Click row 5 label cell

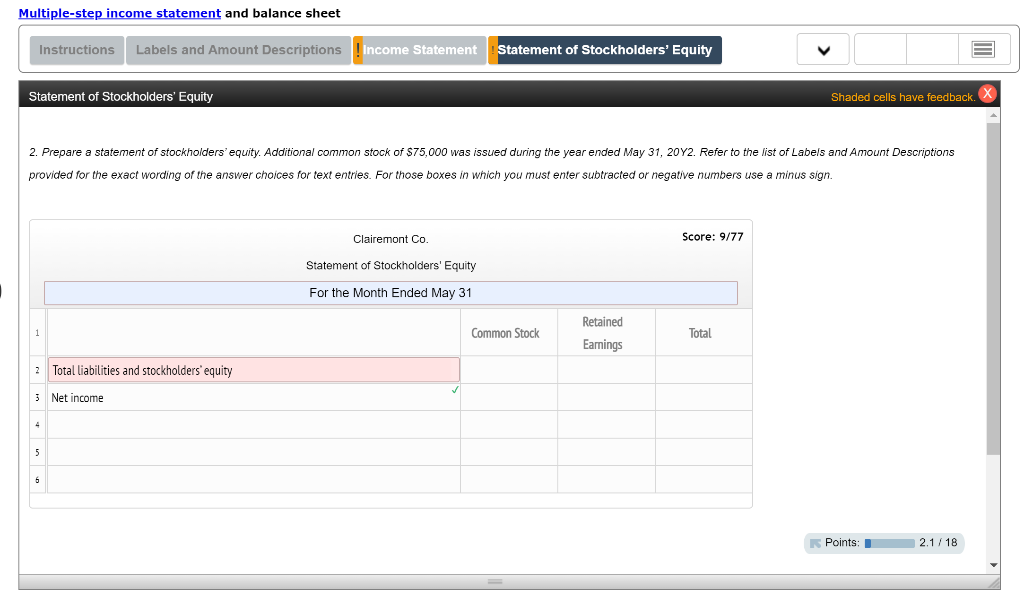point(253,452)
